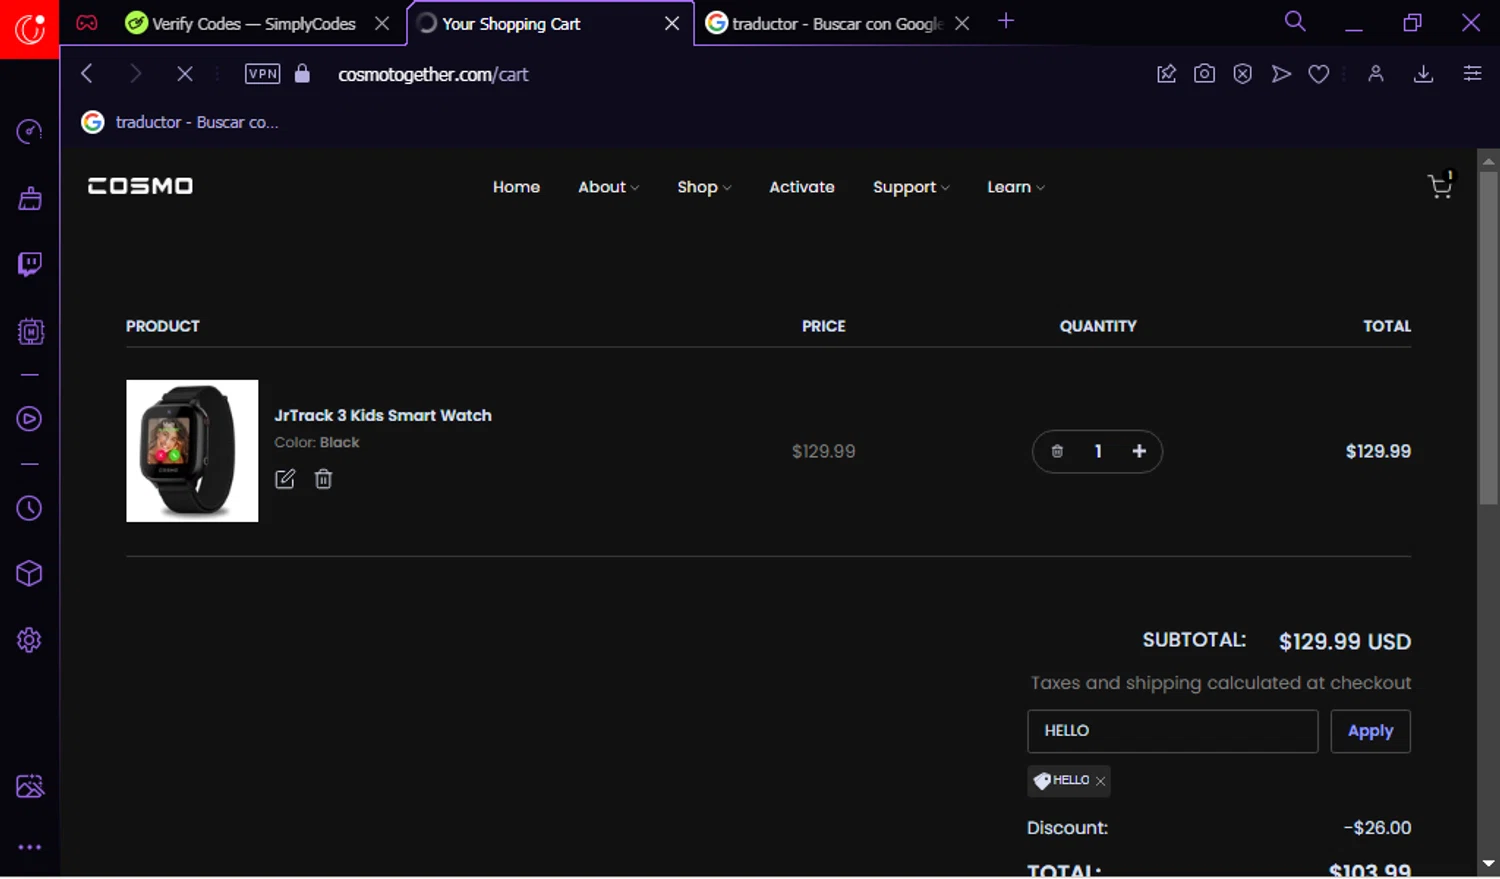Screen dimensions: 1500x879
Task: Add page to bookmarks heart icon
Action: tap(1319, 73)
